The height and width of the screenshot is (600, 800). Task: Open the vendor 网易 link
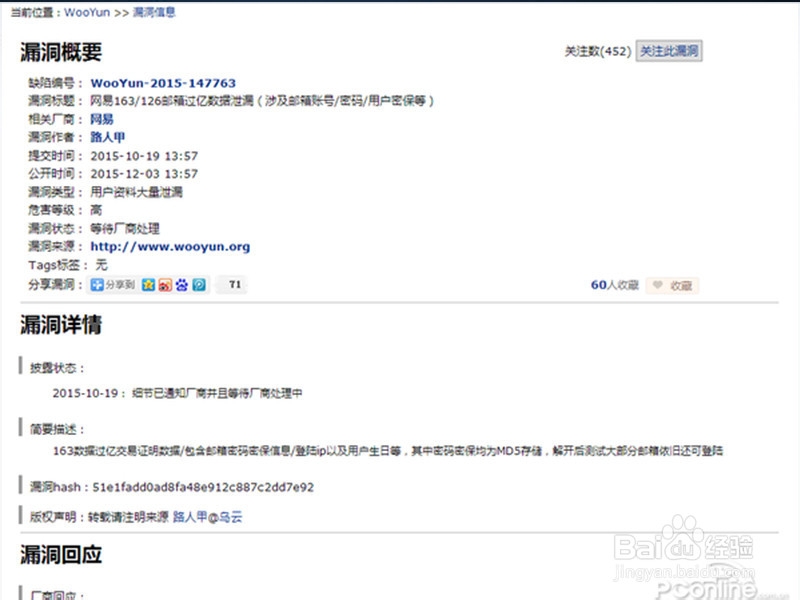click(x=102, y=119)
